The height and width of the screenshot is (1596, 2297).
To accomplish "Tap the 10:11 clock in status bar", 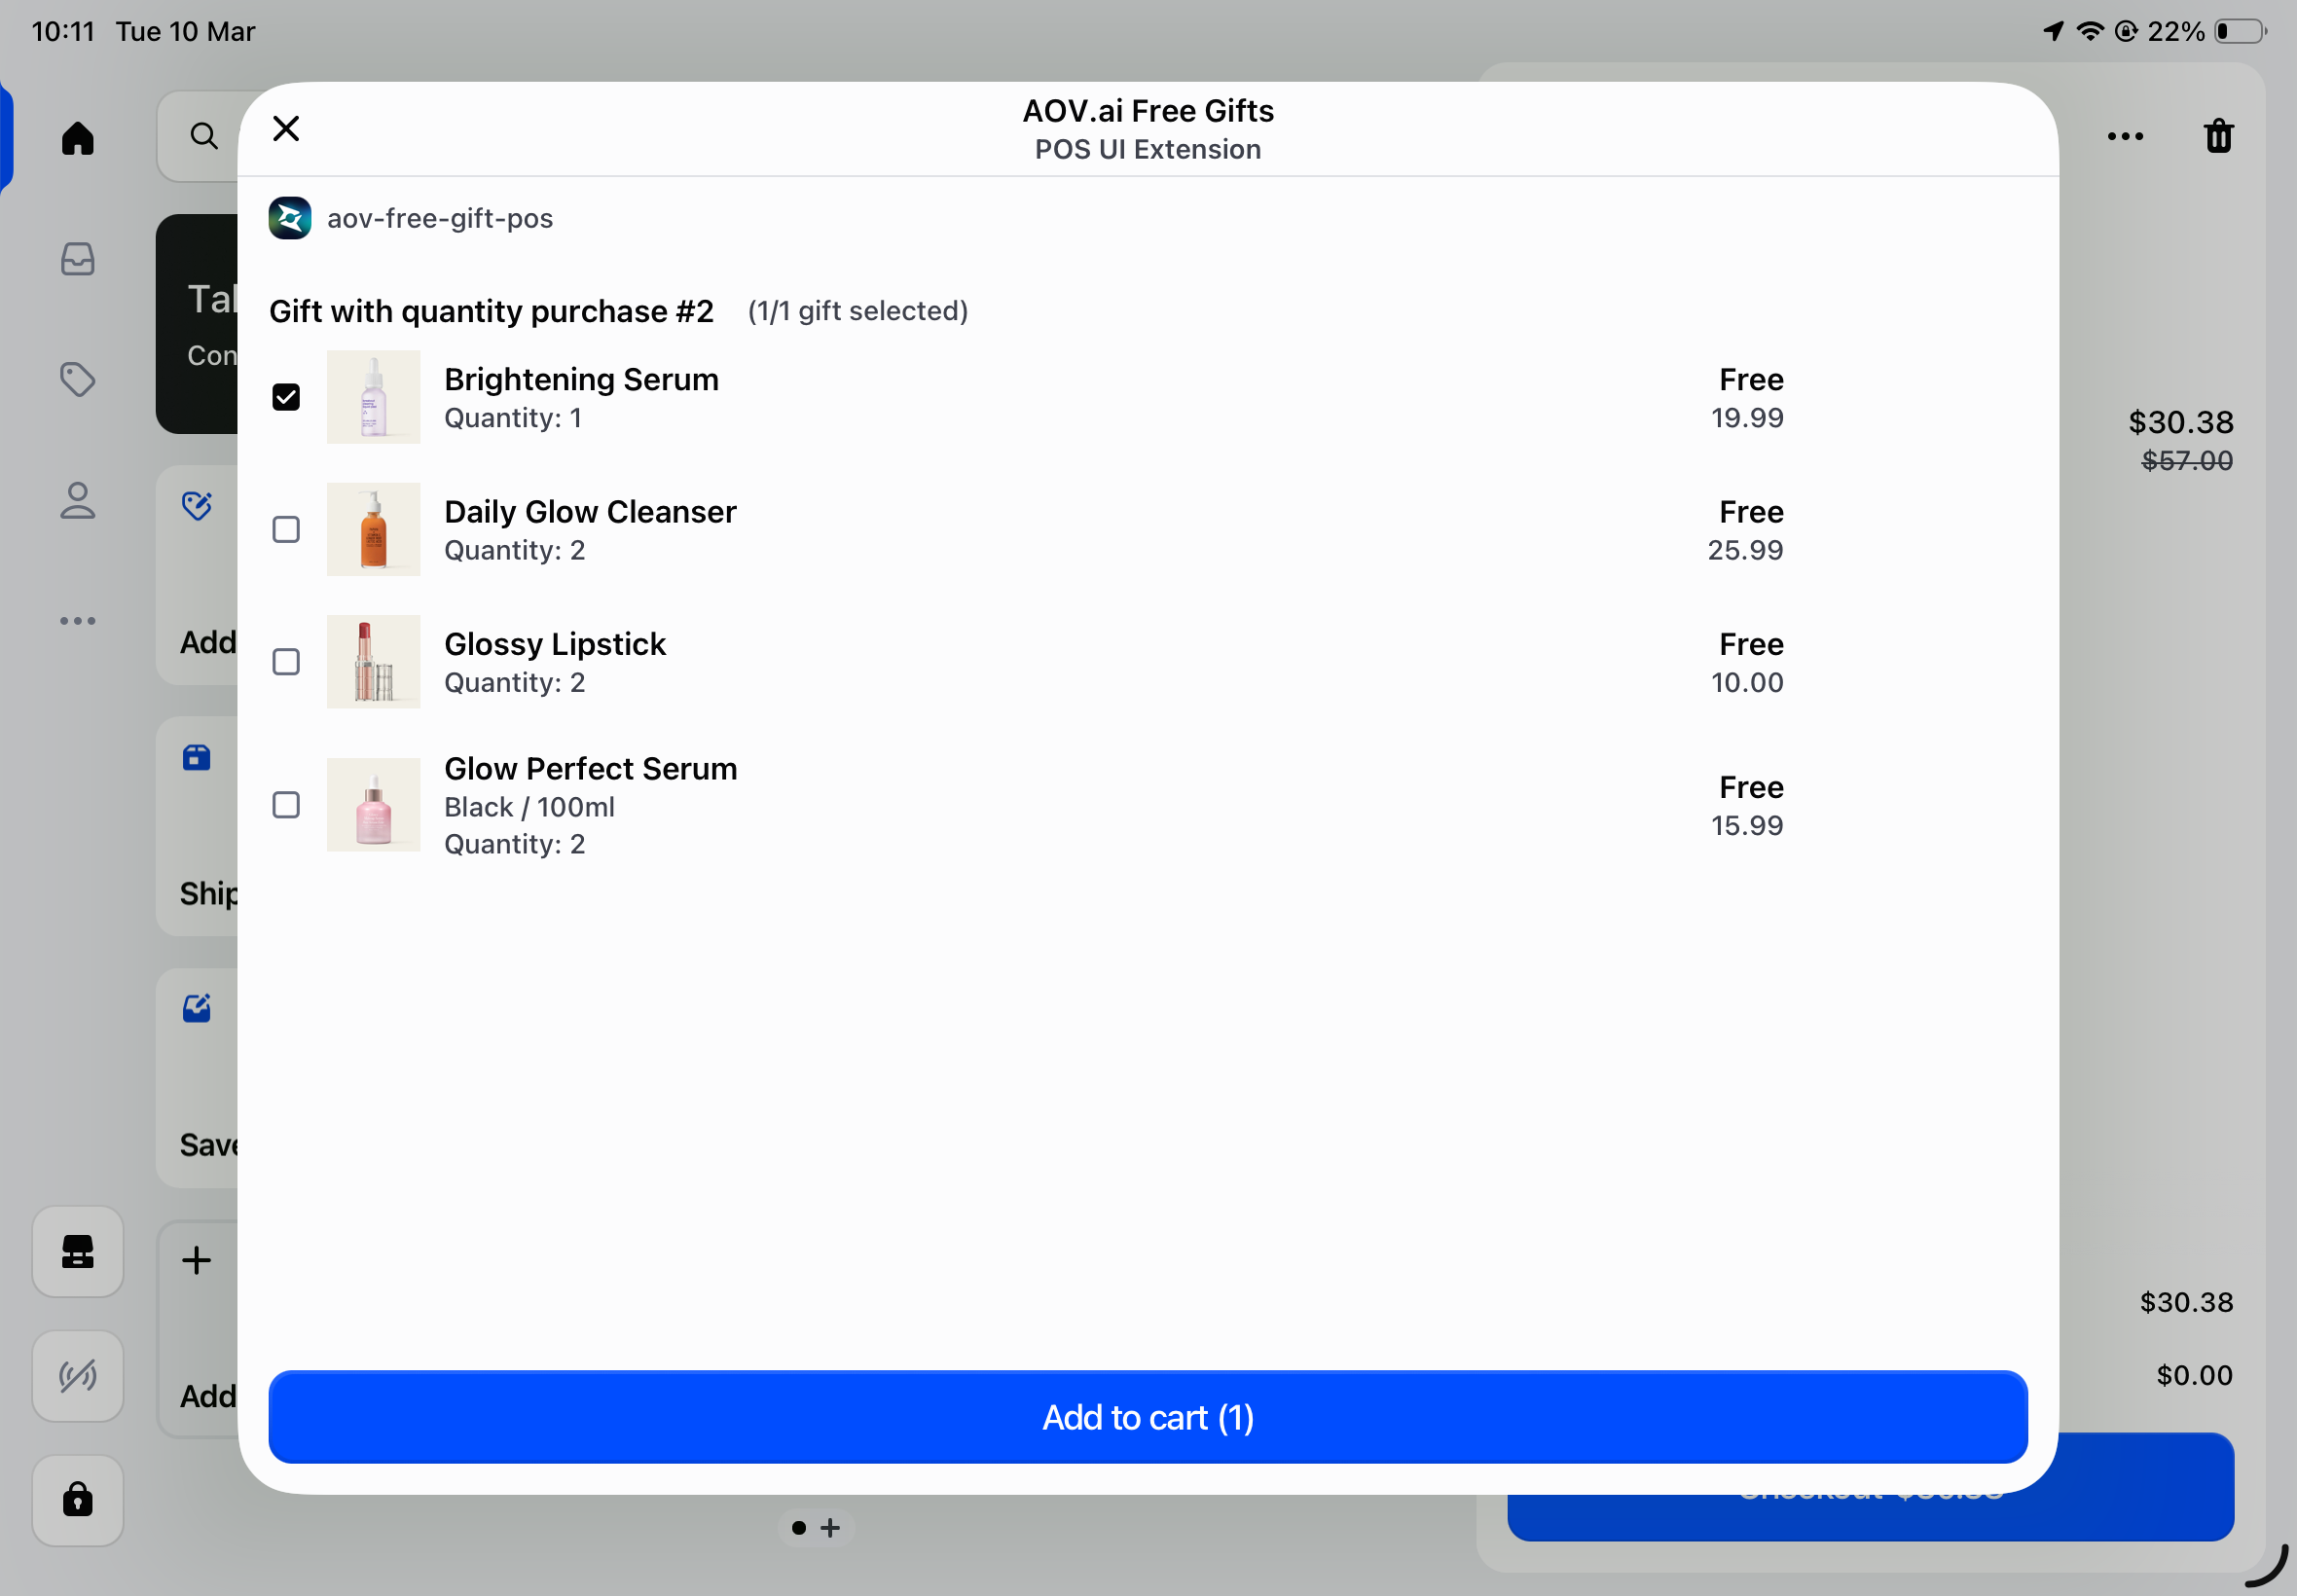I will pyautogui.click(x=63, y=32).
